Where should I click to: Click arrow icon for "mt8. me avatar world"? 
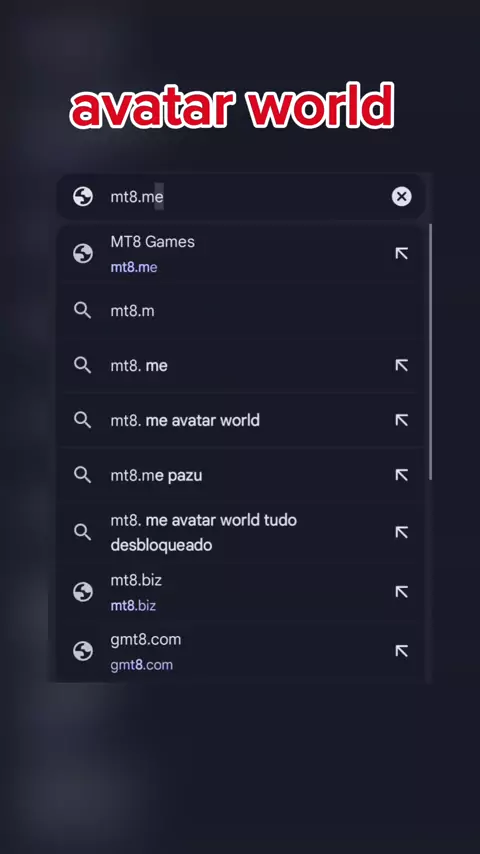(x=402, y=420)
